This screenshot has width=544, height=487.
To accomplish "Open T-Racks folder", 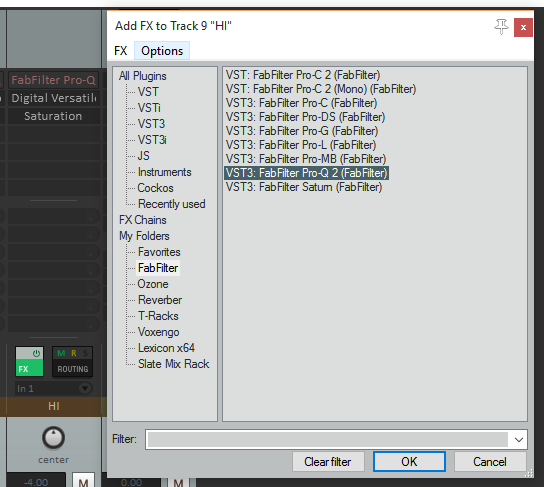I will pos(158,316).
